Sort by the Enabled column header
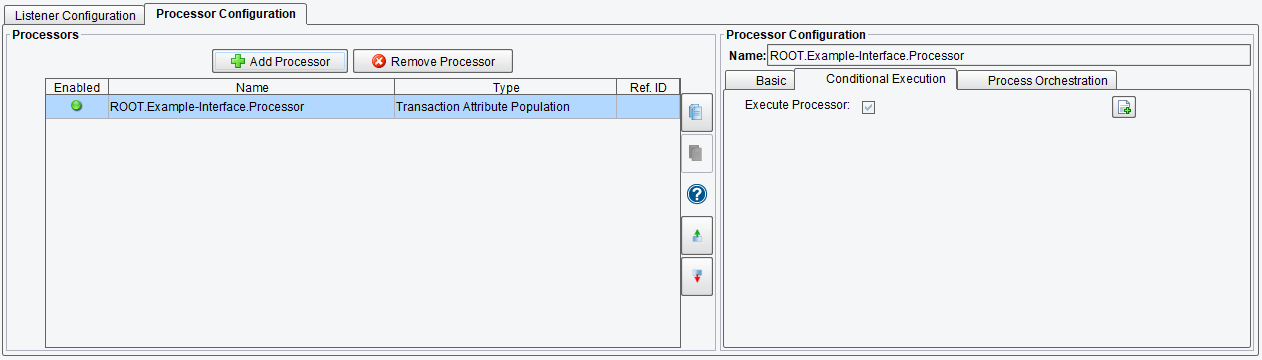This screenshot has height=360, width=1262. [77, 87]
